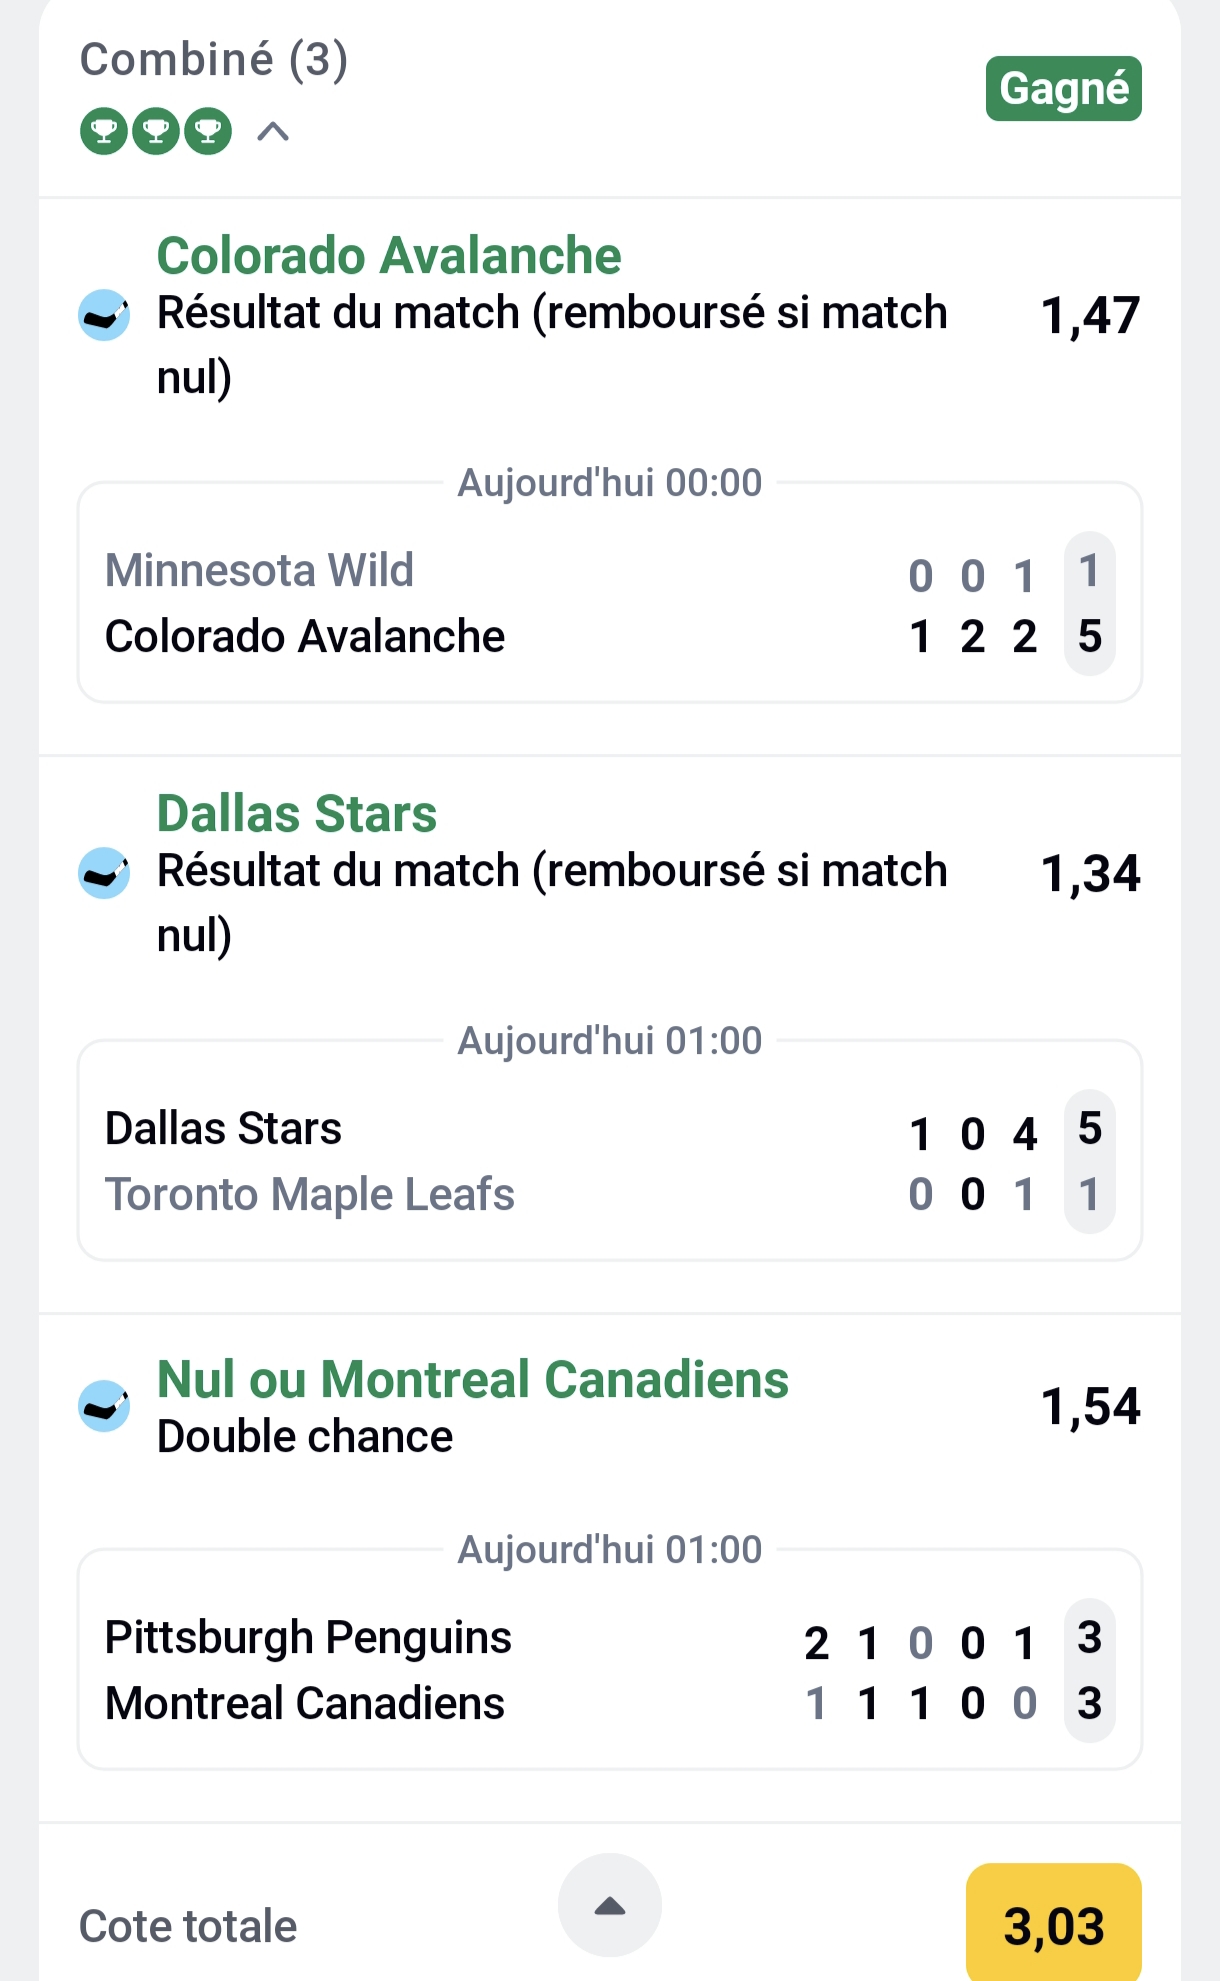
Task: Collapse bet details with round arrow button
Action: (609, 1905)
